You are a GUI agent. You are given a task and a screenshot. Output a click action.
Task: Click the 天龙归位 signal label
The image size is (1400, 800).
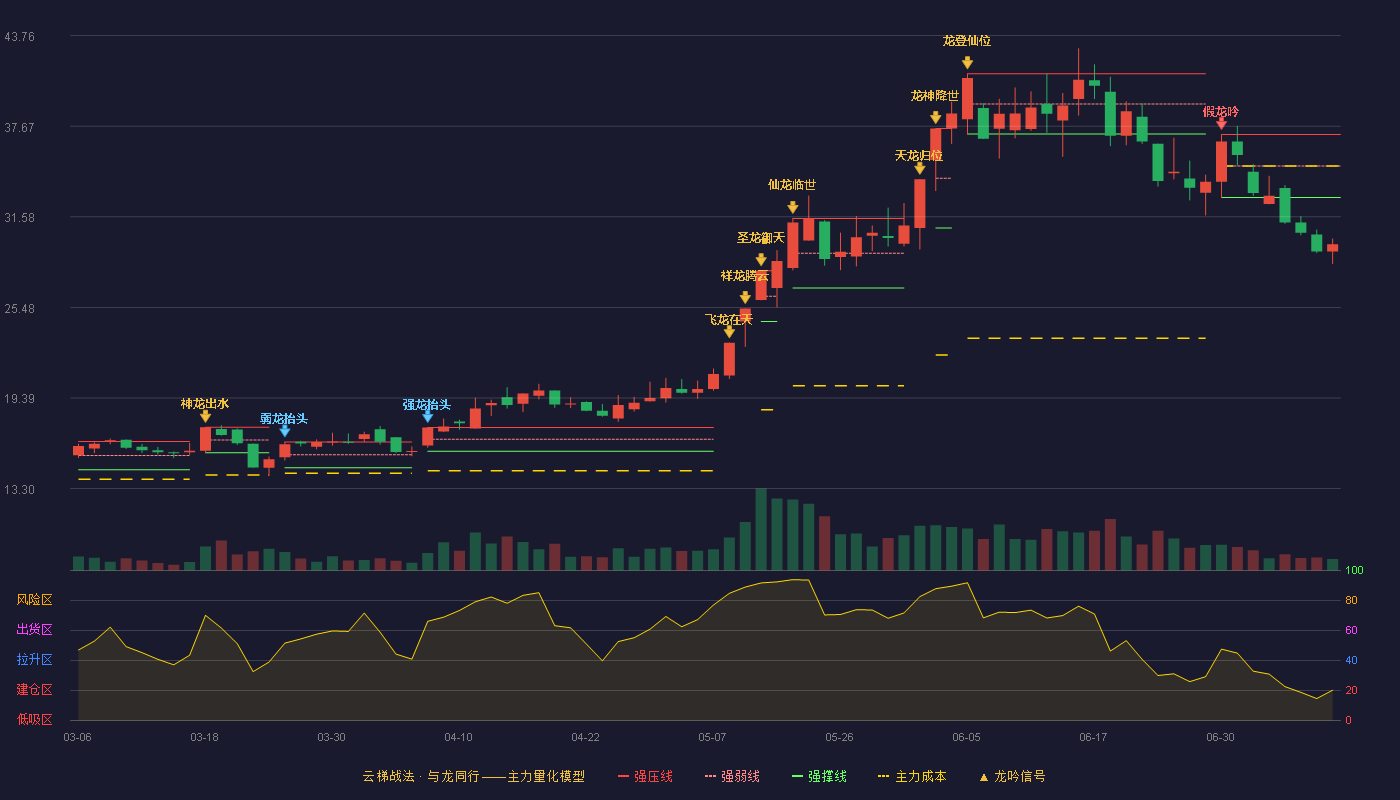919,156
